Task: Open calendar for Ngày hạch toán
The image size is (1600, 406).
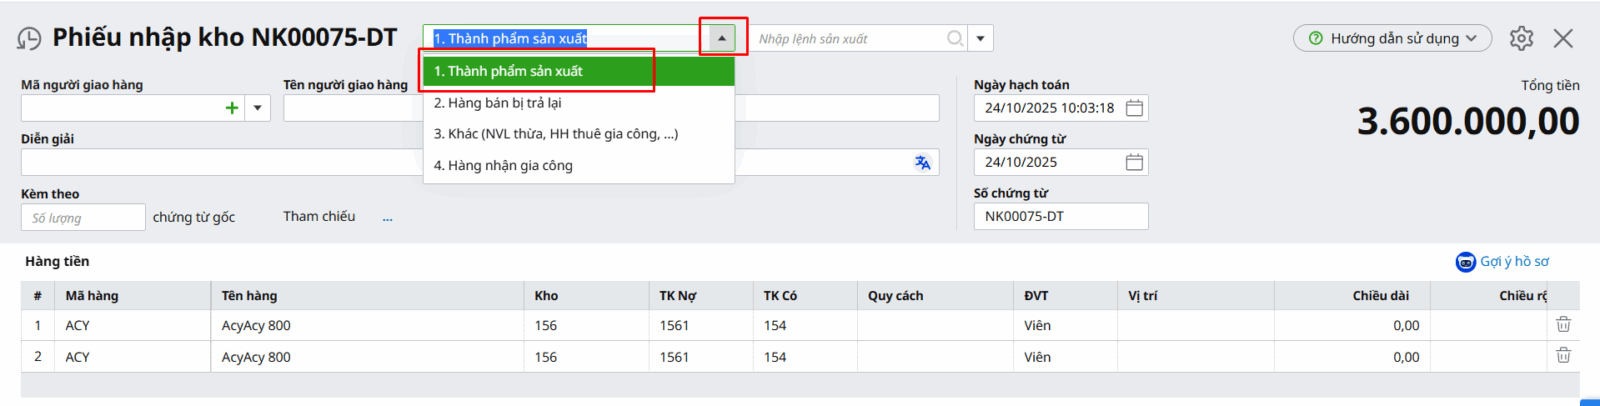Action: [x=1134, y=108]
